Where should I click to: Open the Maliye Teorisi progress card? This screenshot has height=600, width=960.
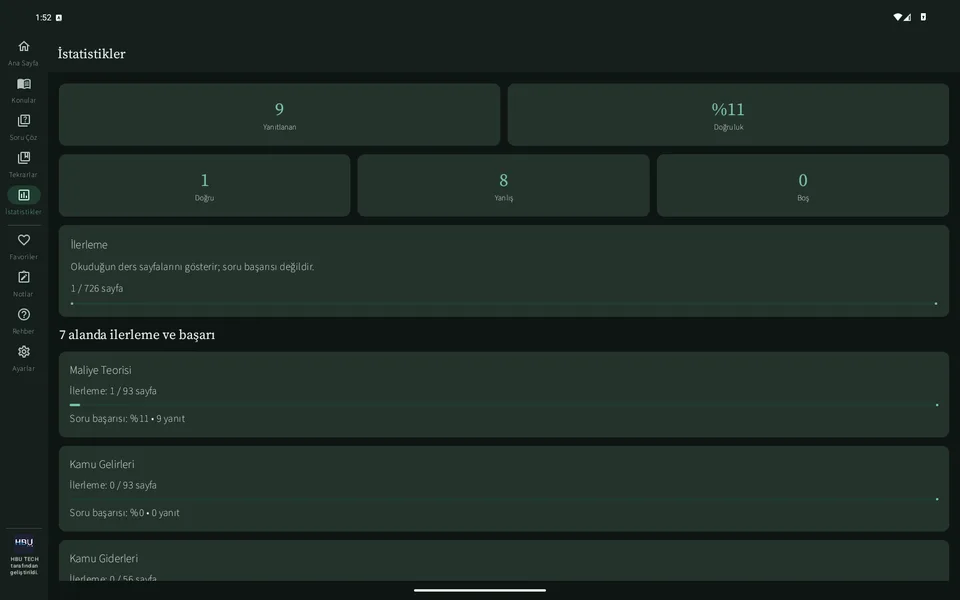(504, 394)
